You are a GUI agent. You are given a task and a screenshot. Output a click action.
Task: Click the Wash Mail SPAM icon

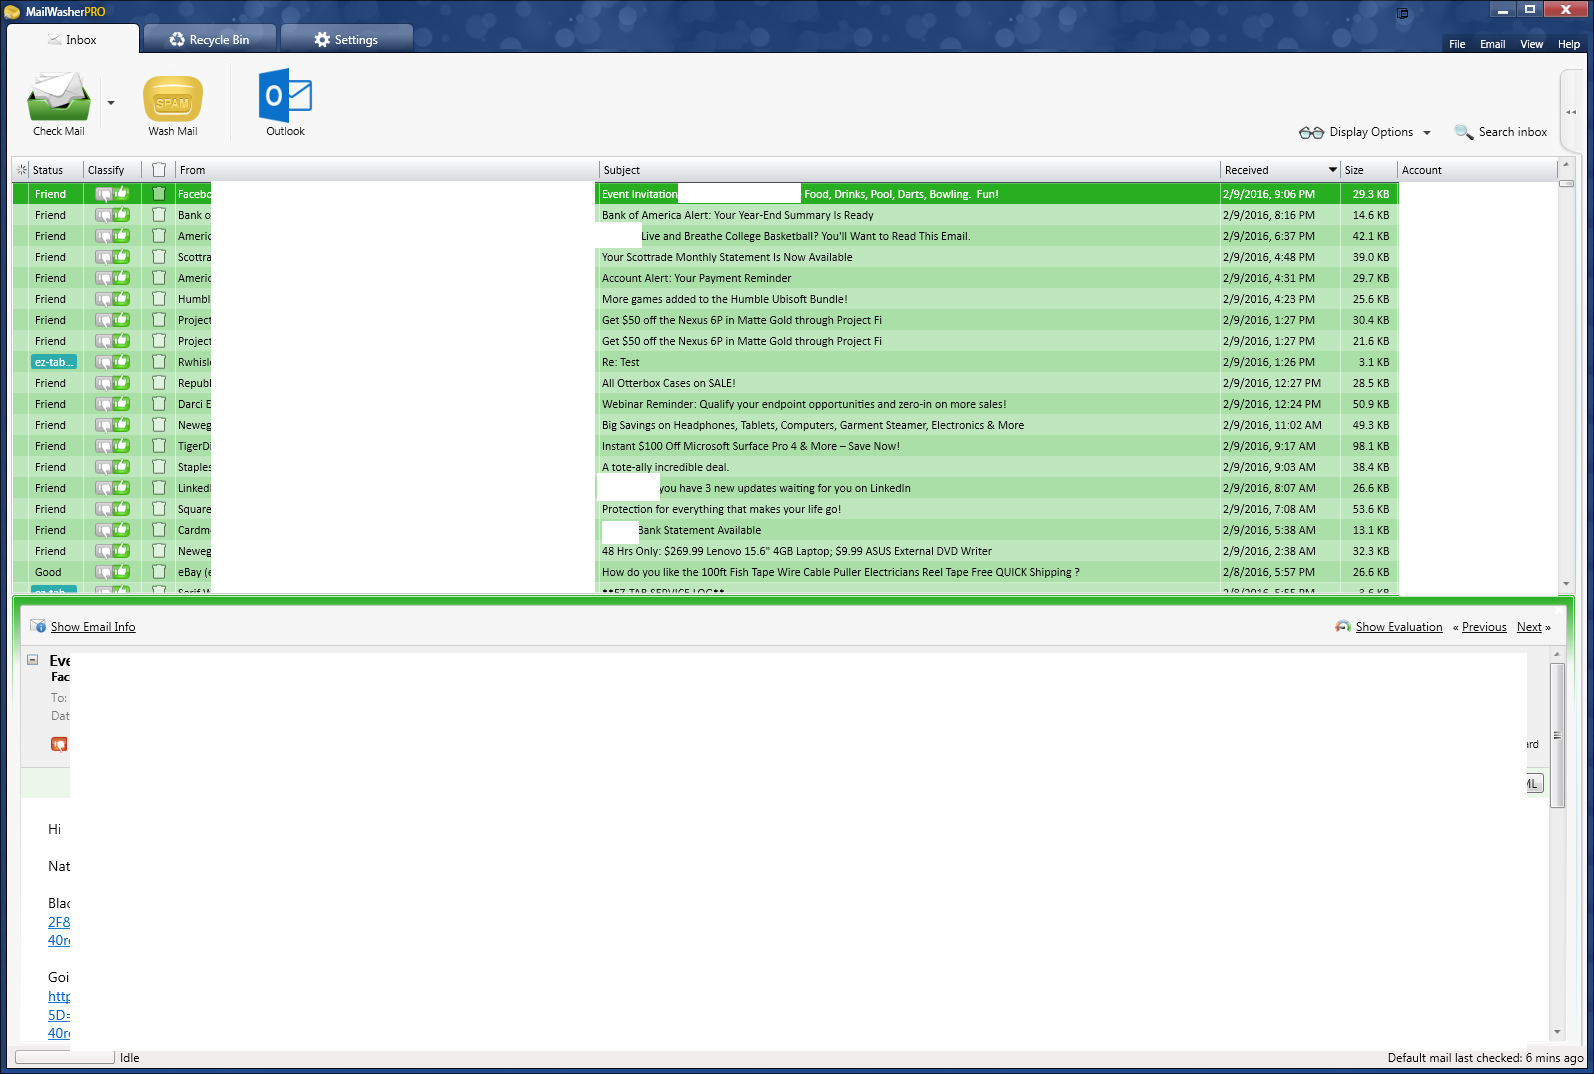tap(173, 99)
